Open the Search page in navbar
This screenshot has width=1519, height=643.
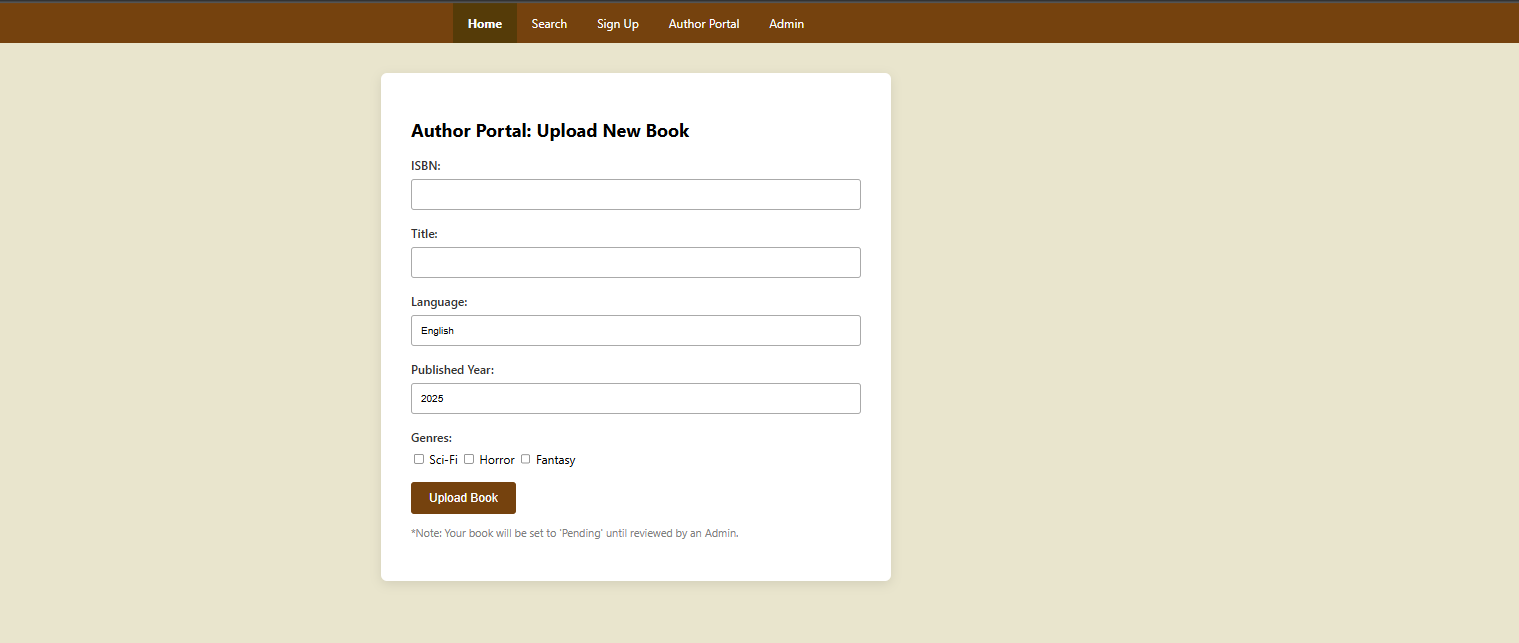point(549,24)
